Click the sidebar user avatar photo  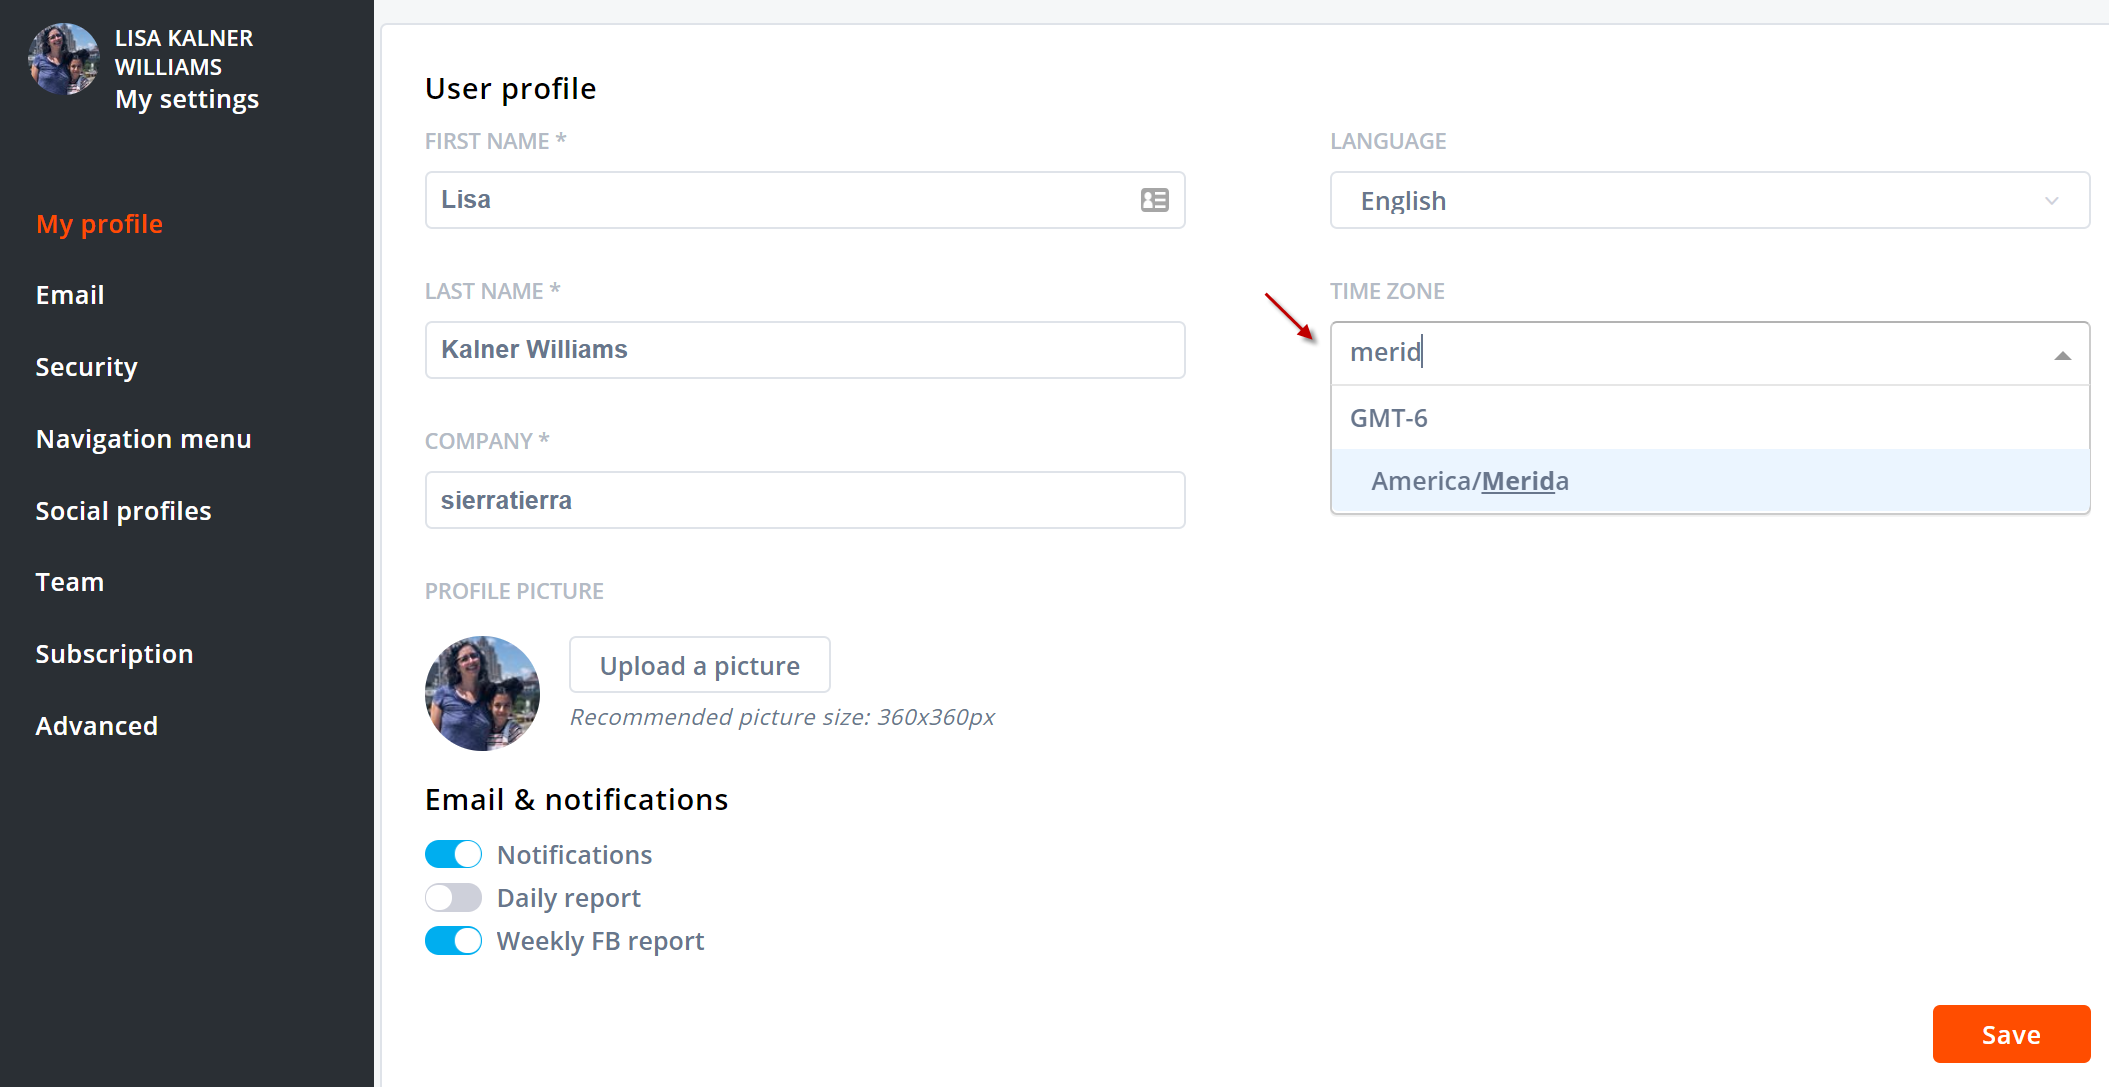(x=63, y=60)
